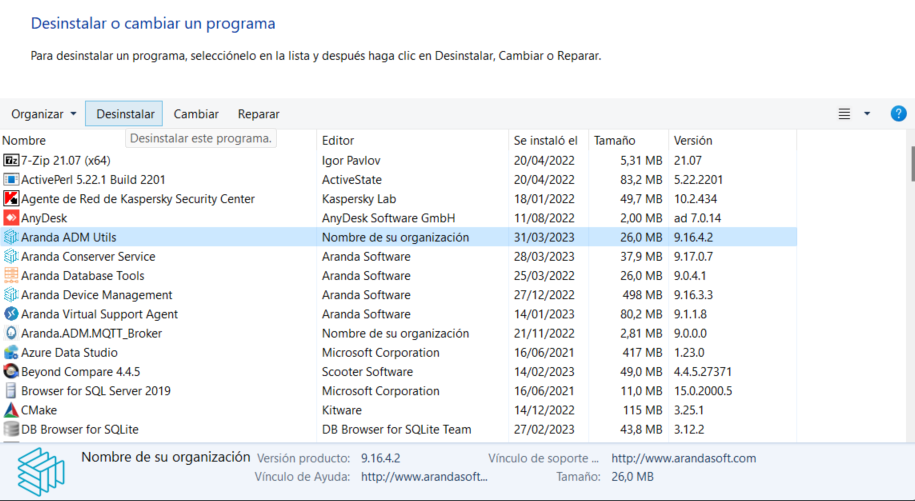Viewport: 915px width, 501px height.
Task: Click the Aranda Virtual Support Agent icon
Action: [x=11, y=314]
